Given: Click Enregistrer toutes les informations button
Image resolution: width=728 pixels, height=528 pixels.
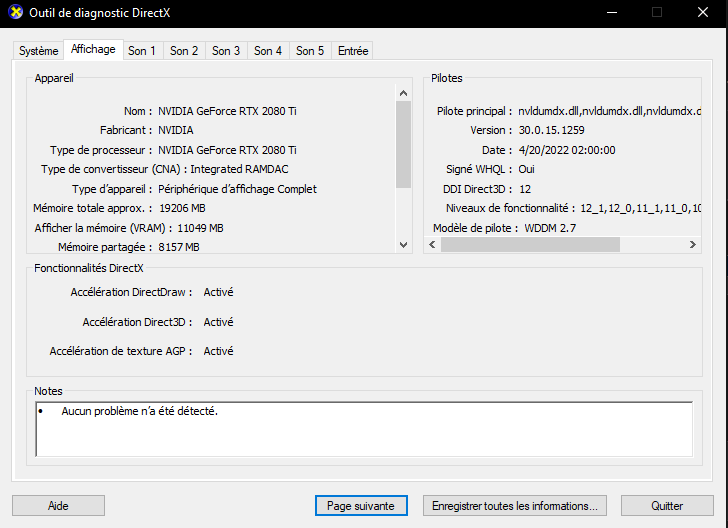Looking at the screenshot, I should tap(514, 506).
